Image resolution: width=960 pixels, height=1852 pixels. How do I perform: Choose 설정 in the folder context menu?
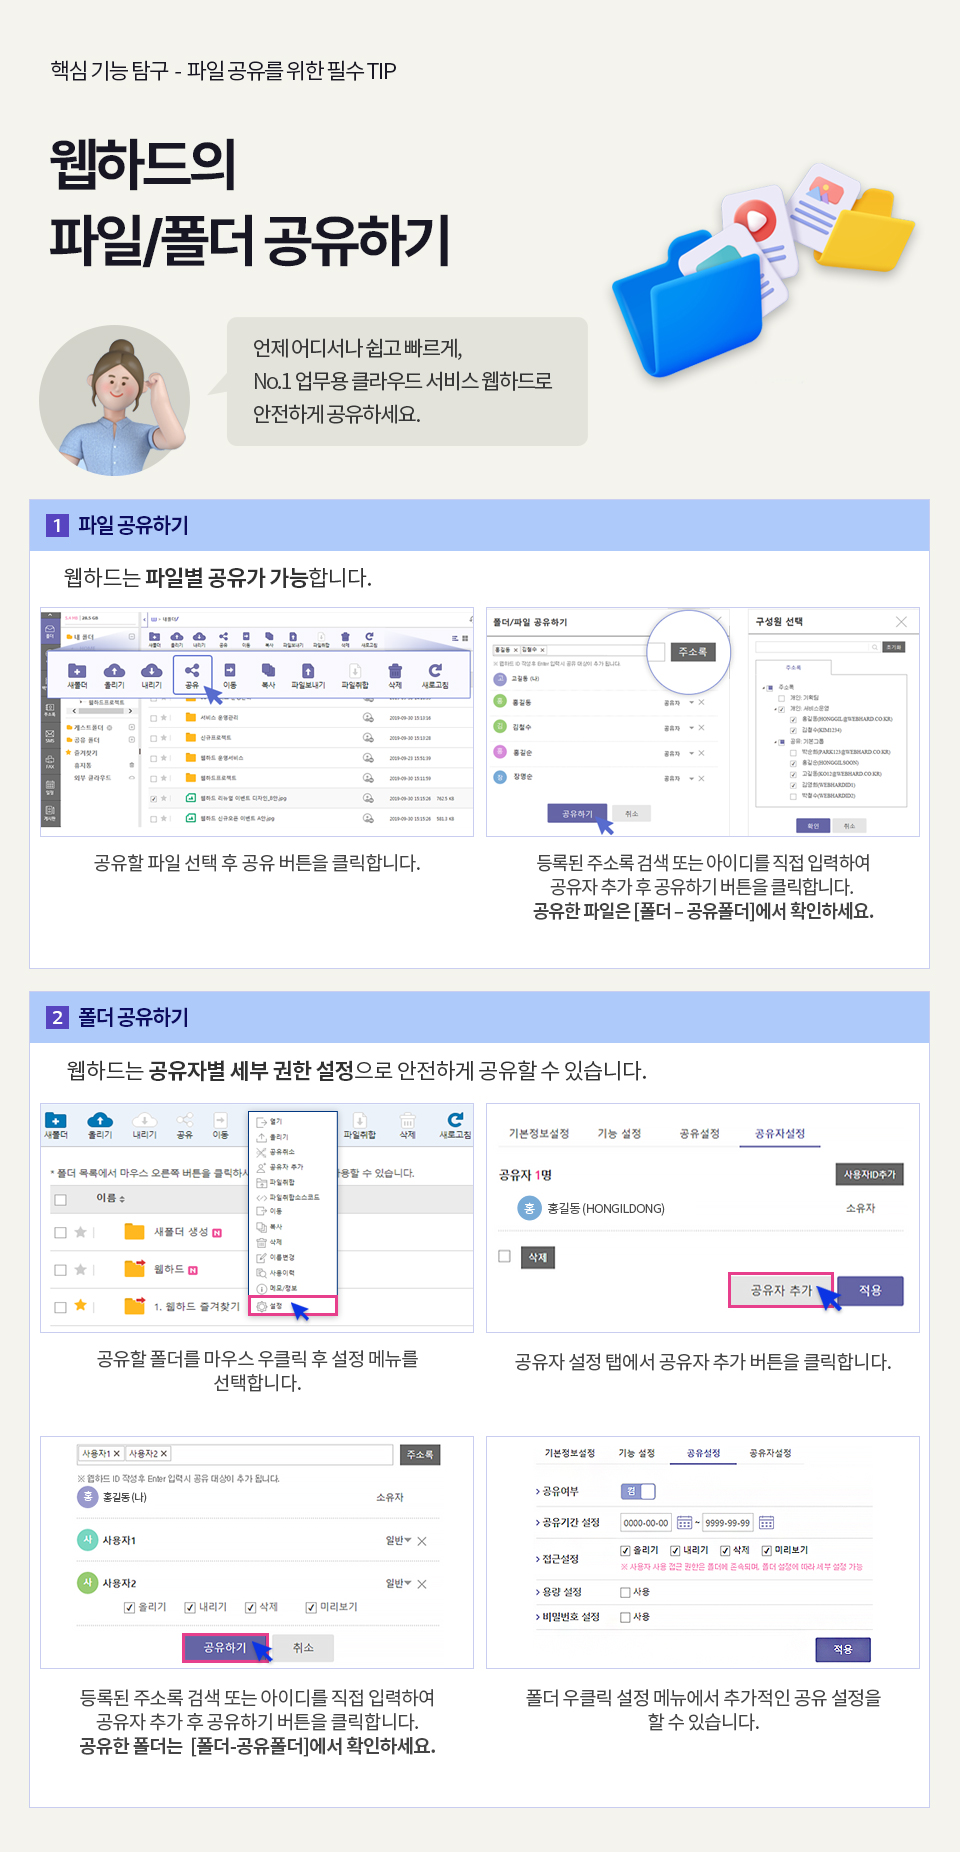[x=293, y=1306]
